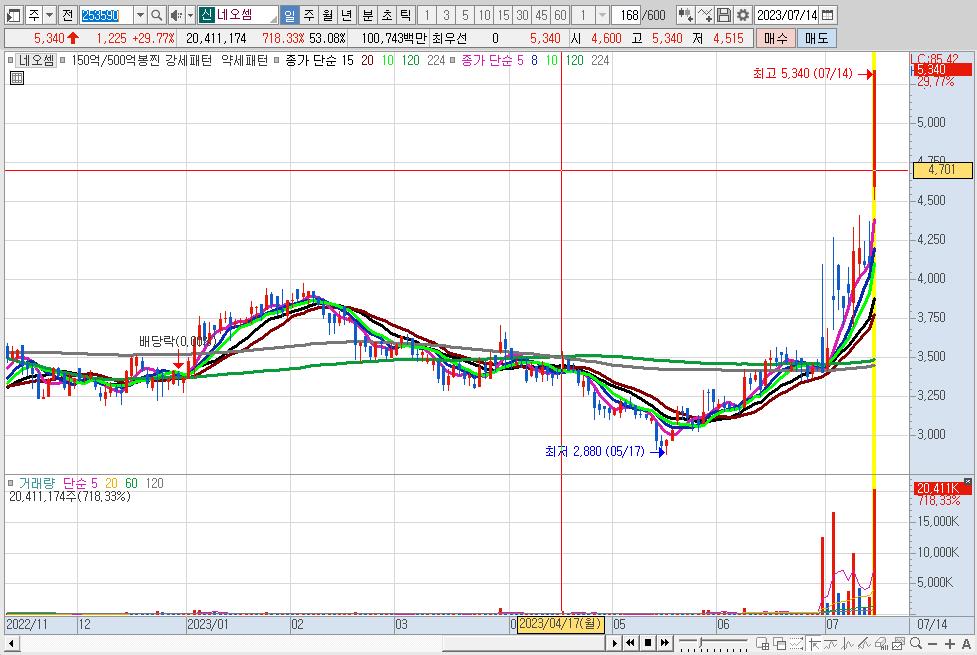Open the 주 market-type dropdown arrow
The width and height of the screenshot is (977, 655).
49,14
